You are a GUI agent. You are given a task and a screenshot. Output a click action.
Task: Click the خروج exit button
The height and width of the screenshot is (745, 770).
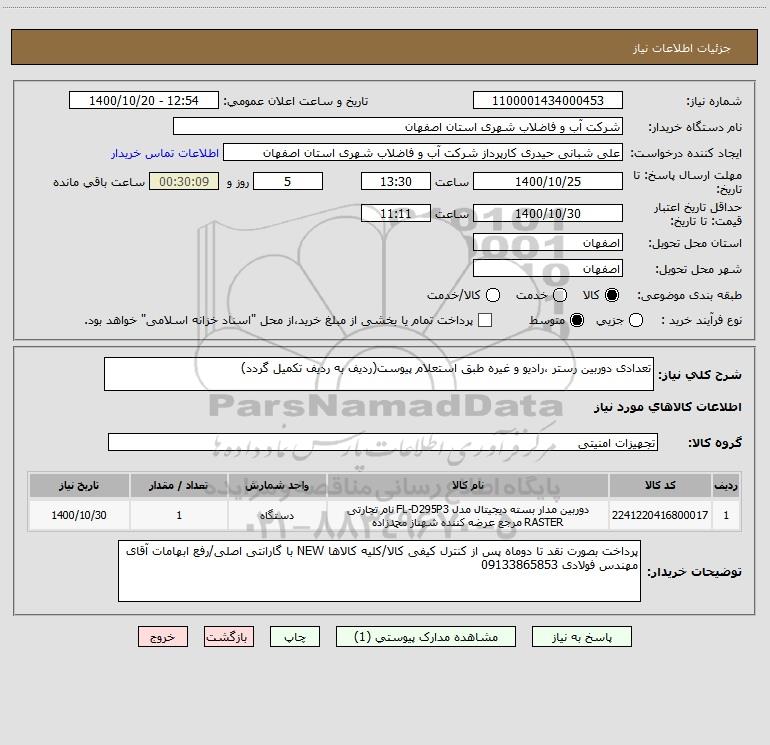click(x=163, y=637)
